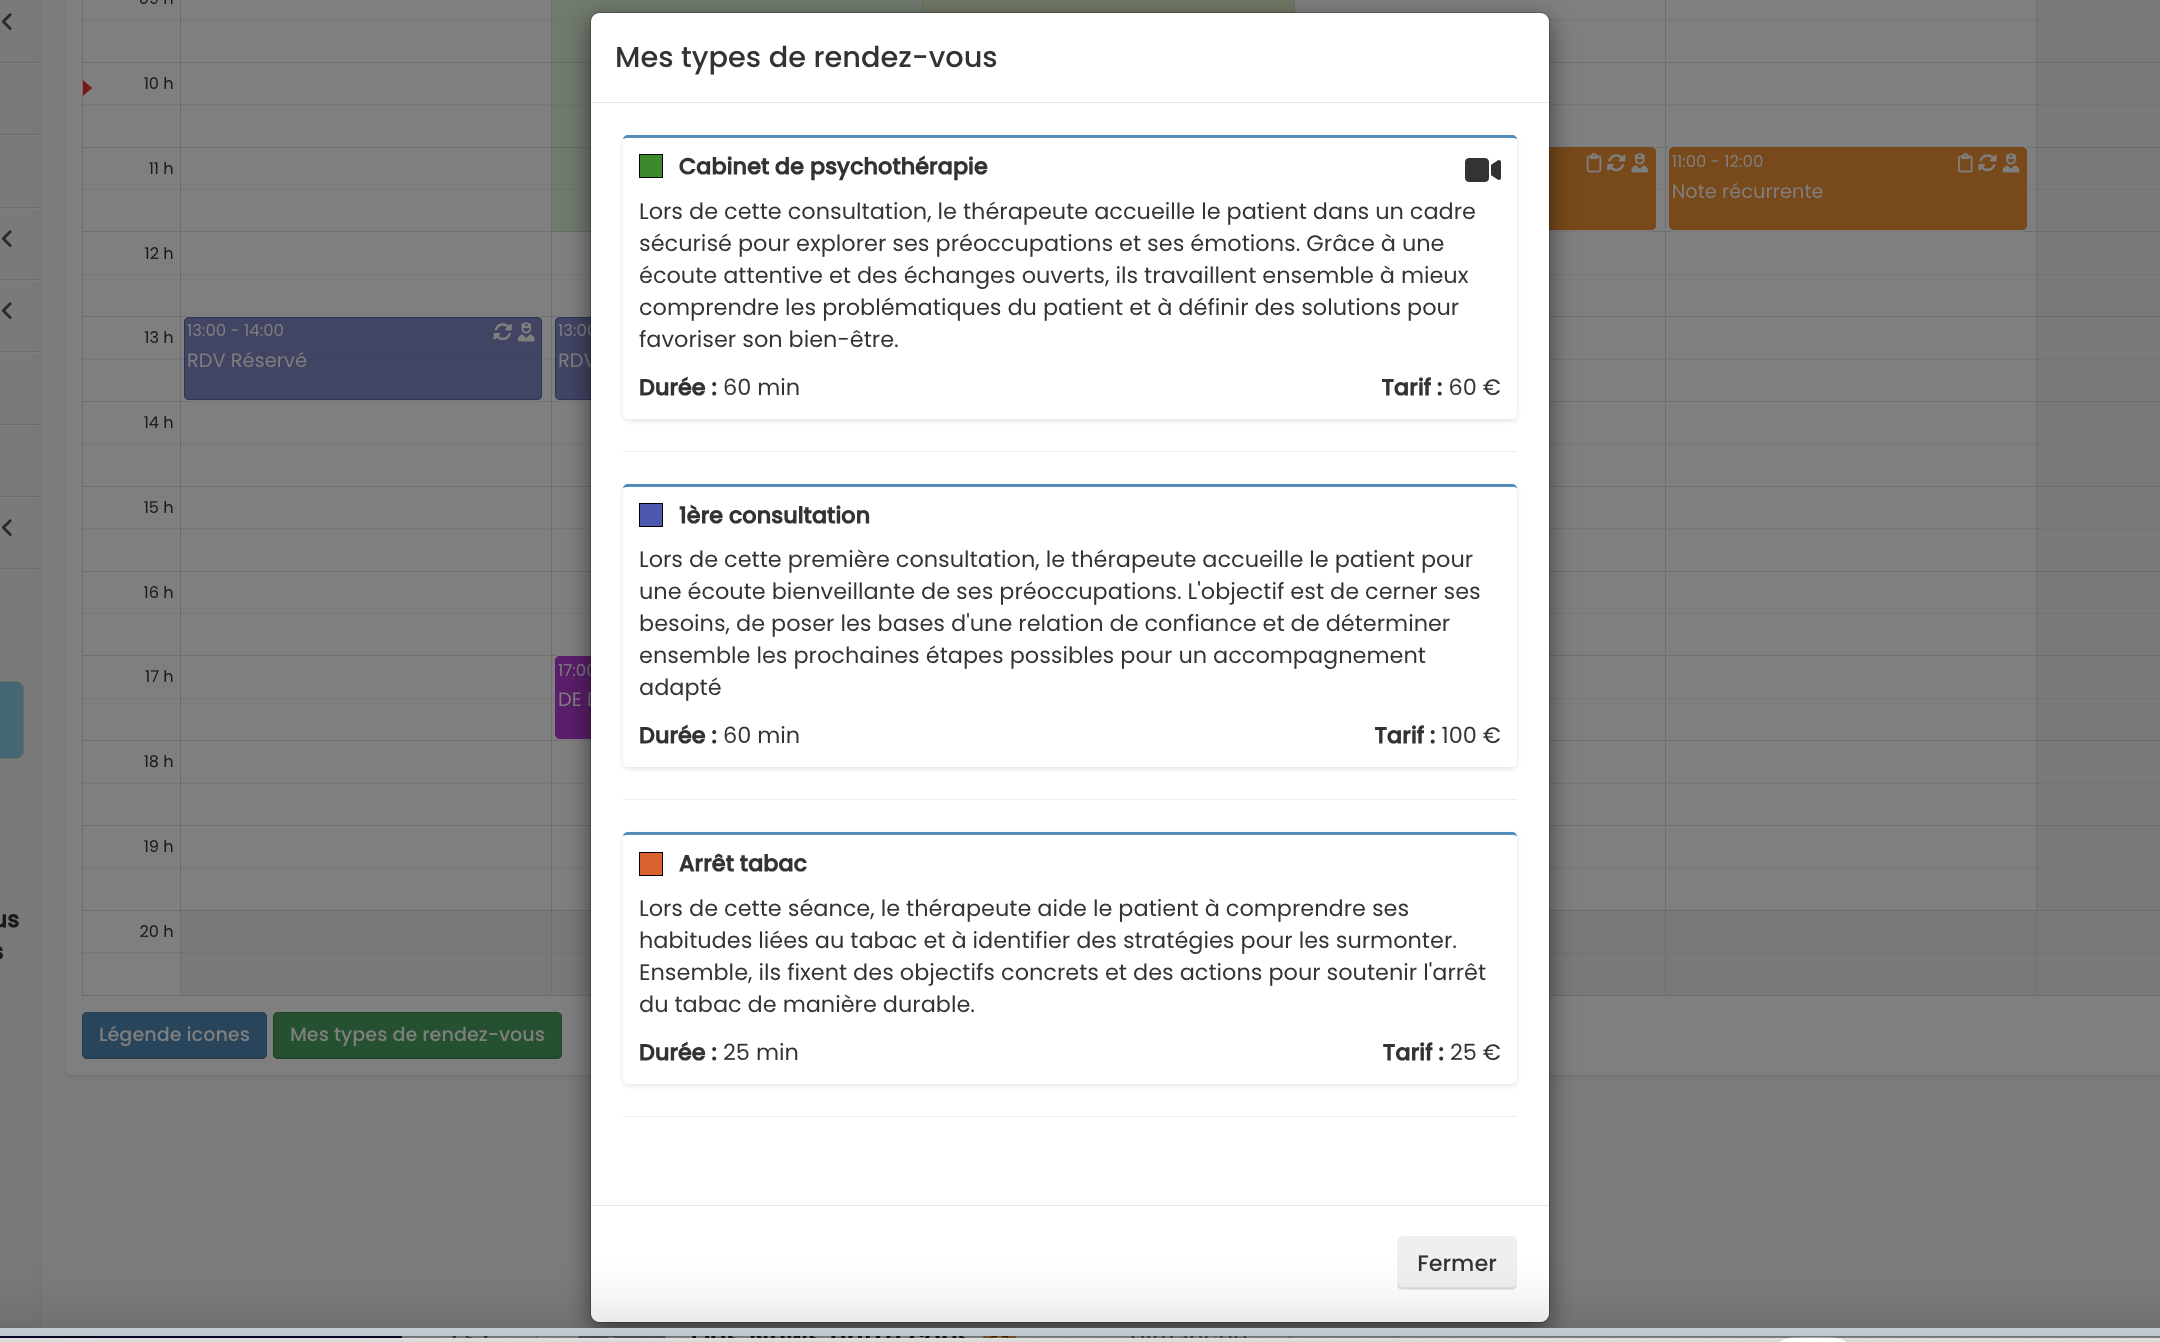The width and height of the screenshot is (2160, 1342).
Task: Close the dialog with the Fermer button
Action: [x=1456, y=1263]
